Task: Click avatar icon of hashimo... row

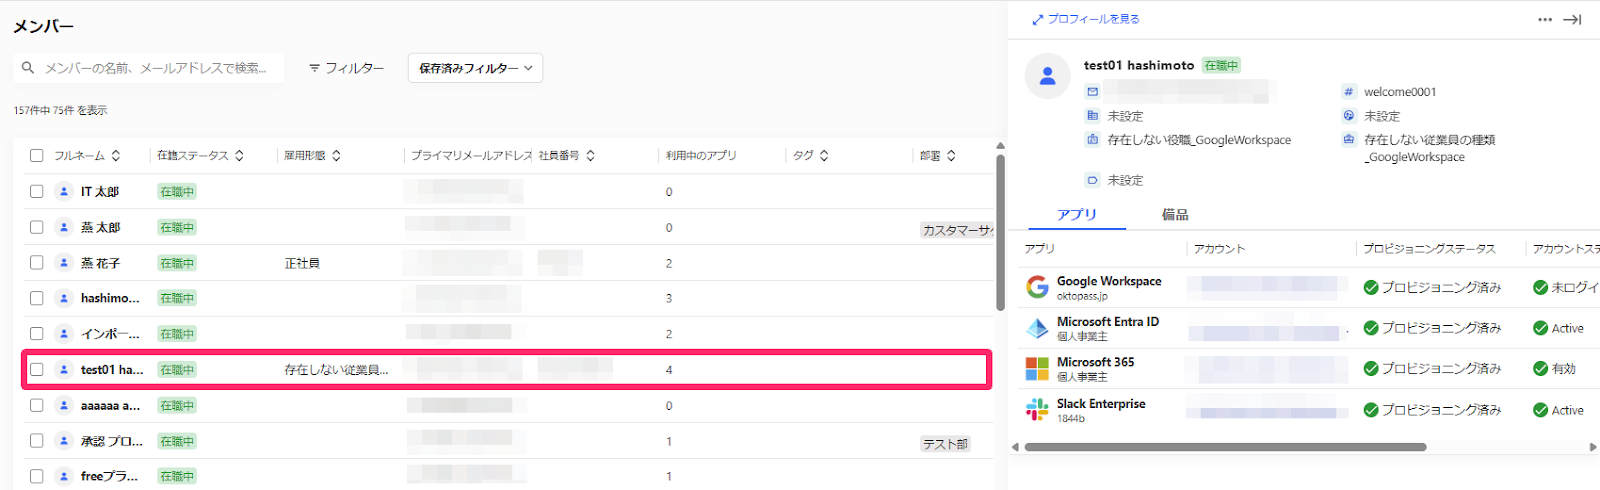Action: [64, 298]
